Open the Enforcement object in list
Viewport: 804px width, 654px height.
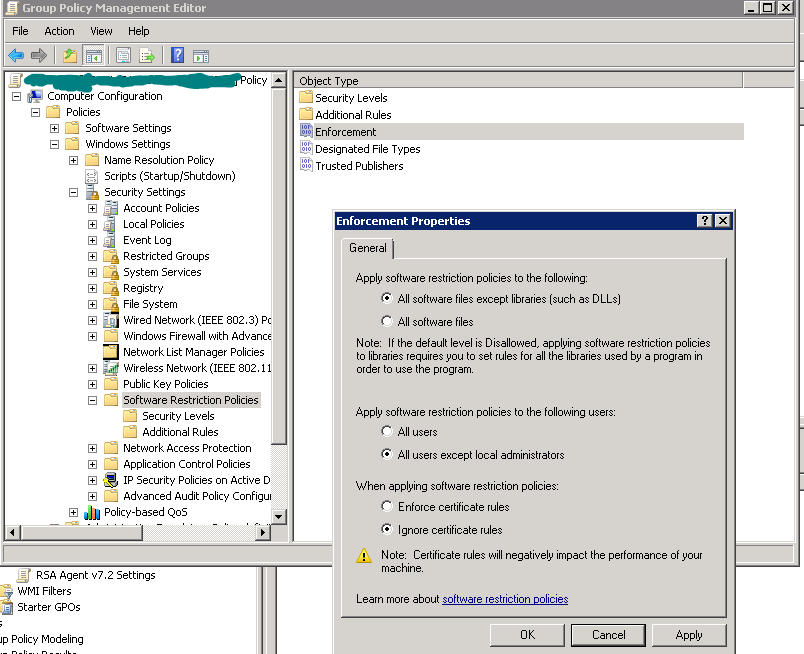click(345, 132)
